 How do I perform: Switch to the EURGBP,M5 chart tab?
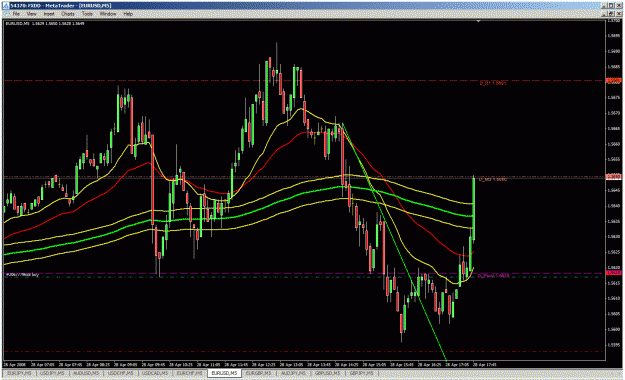258,373
